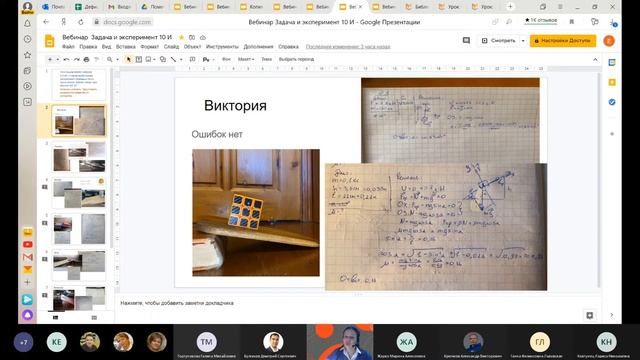Open the Слайд menu
Screen dimensions: 640x360
pos(171,47)
